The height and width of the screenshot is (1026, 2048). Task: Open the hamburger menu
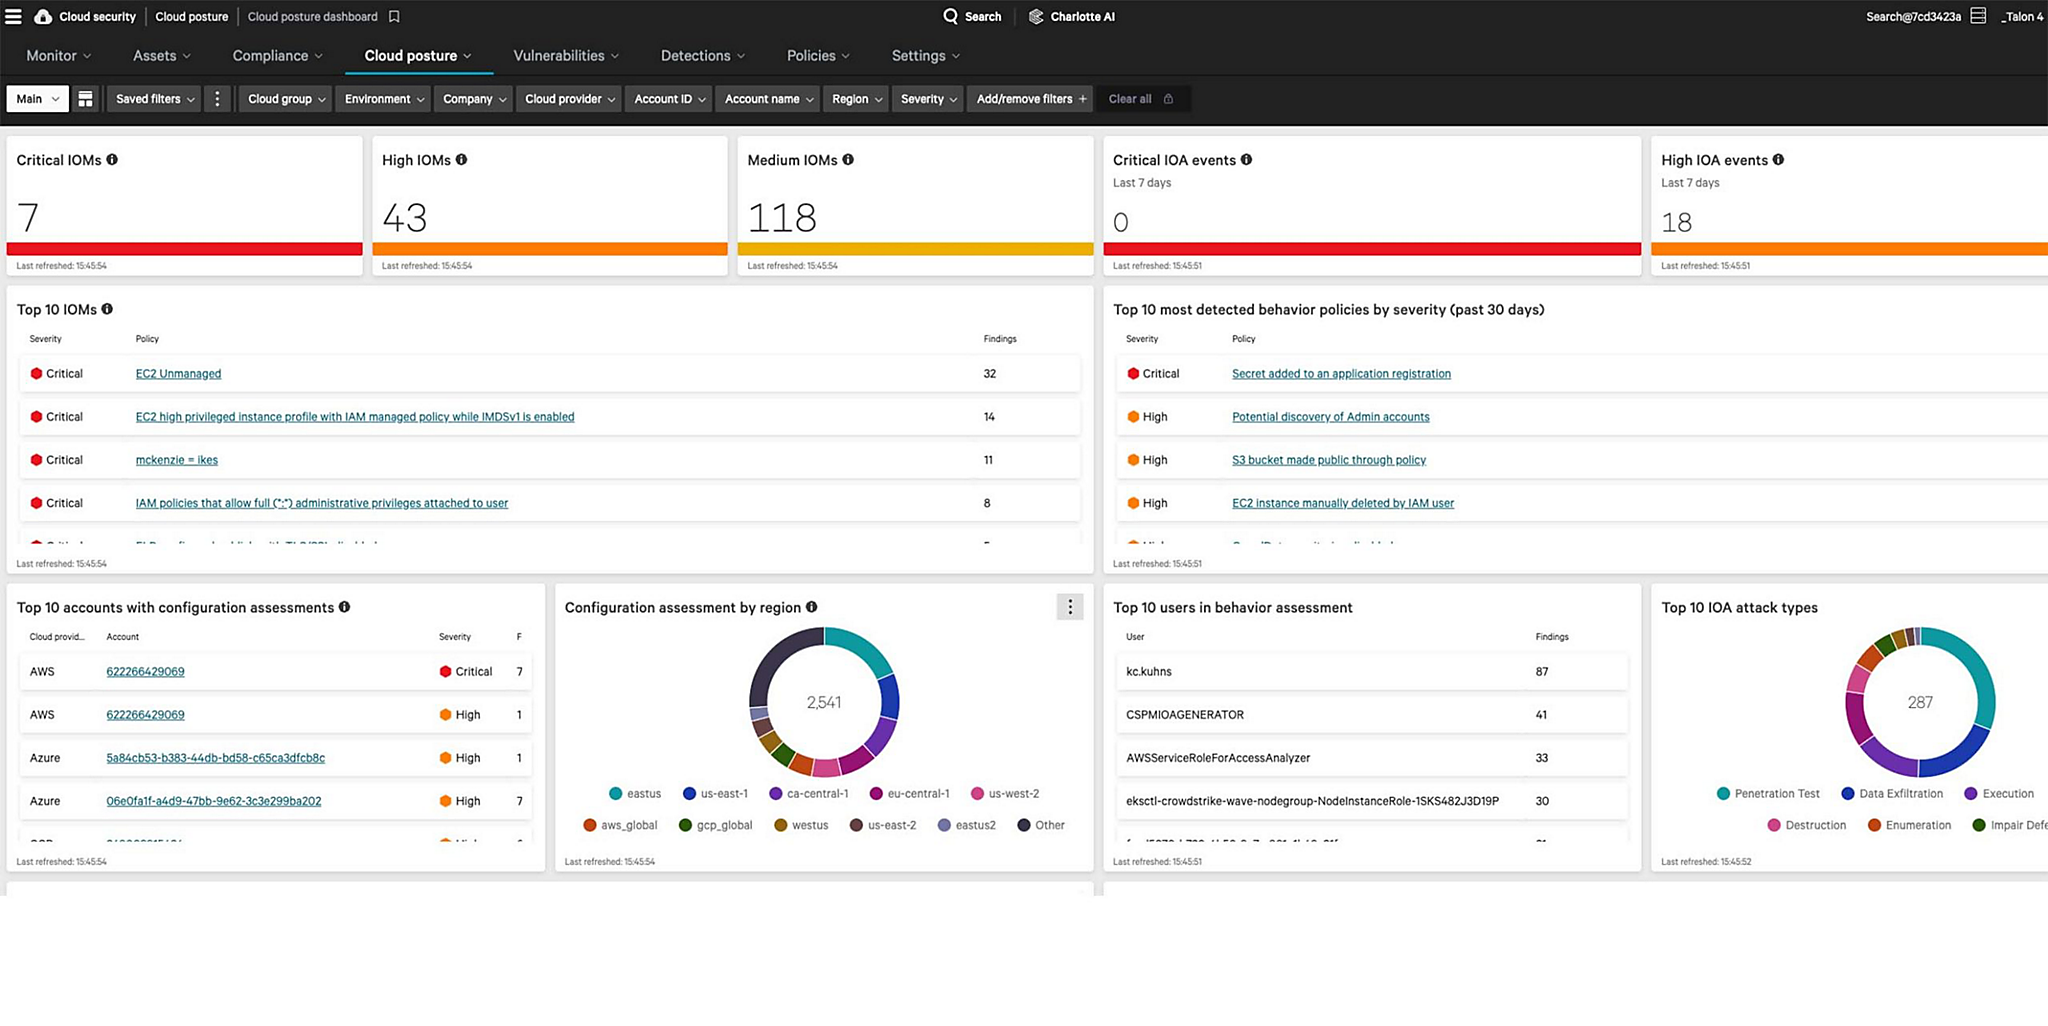coord(14,16)
